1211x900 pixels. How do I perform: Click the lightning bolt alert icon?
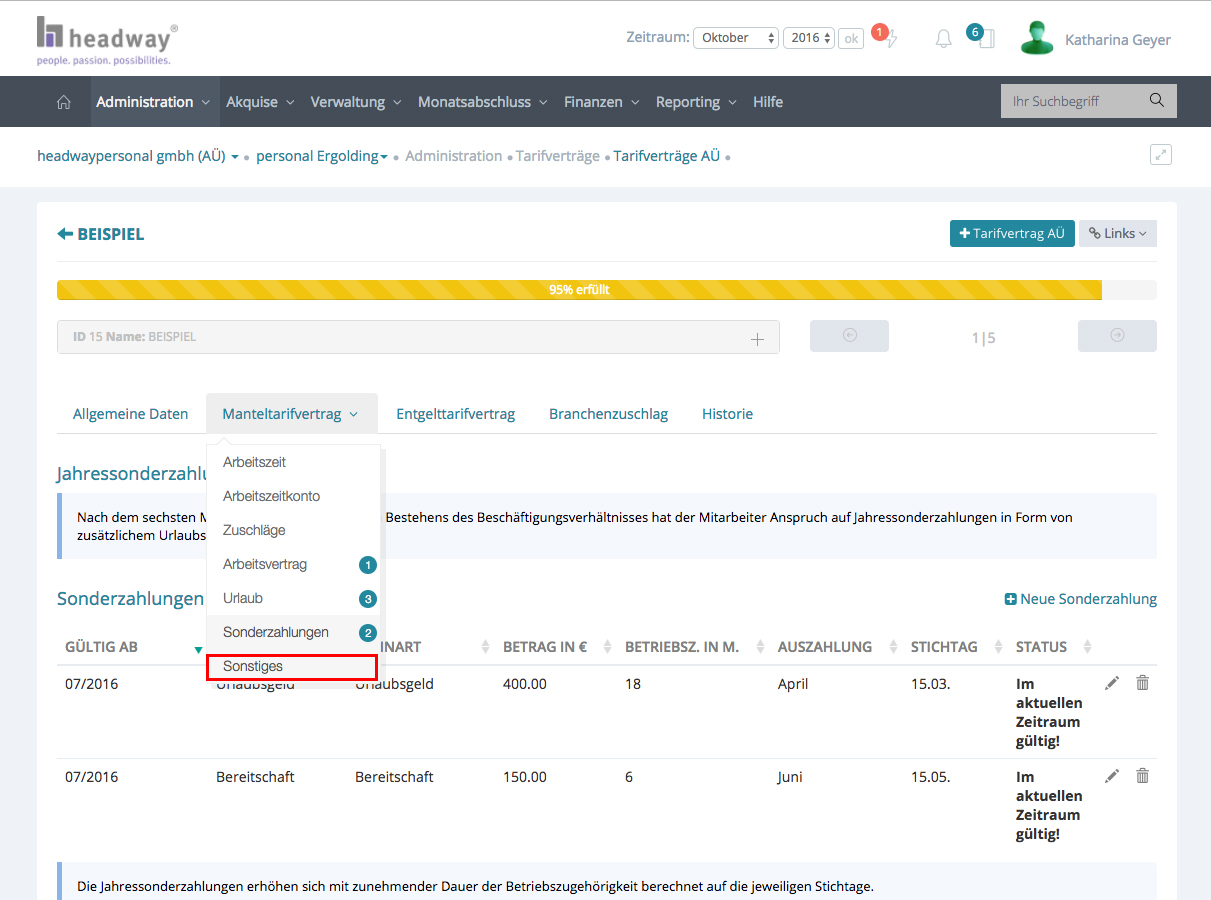point(891,39)
